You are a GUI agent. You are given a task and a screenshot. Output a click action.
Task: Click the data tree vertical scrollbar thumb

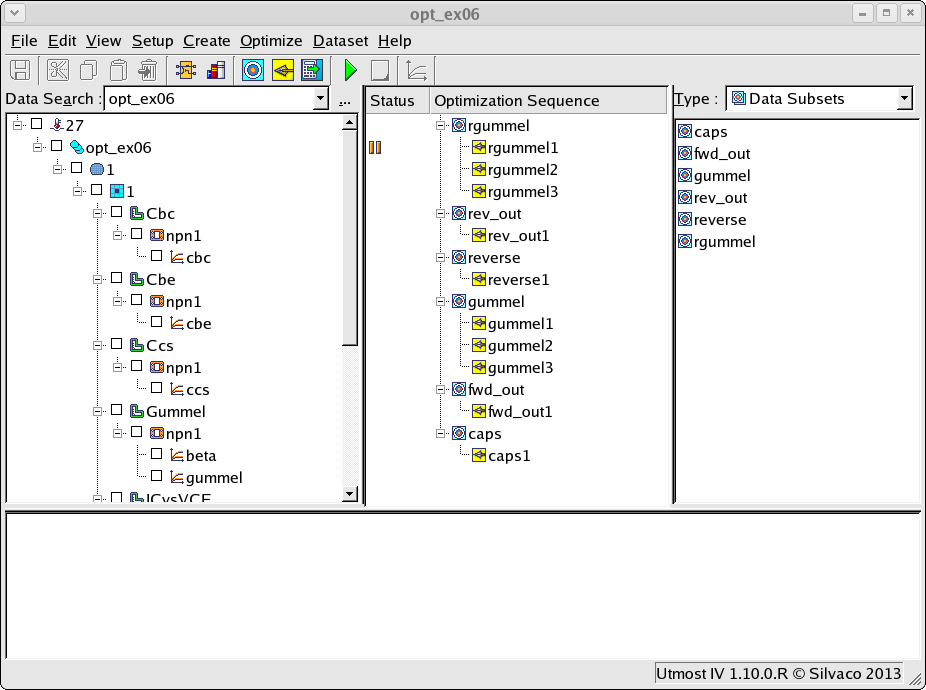click(350, 237)
